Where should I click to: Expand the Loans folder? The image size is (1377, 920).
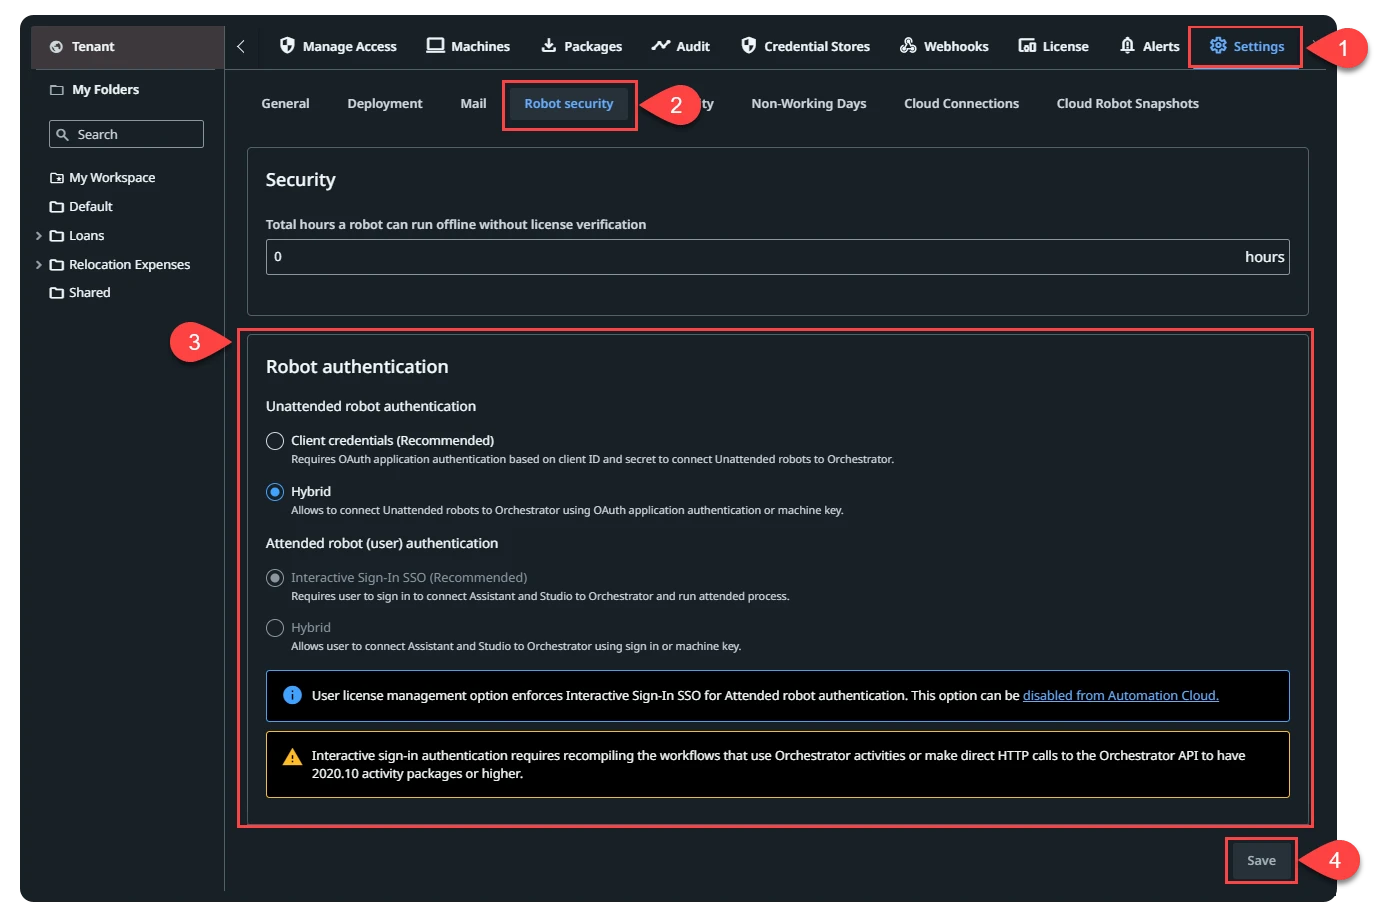[x=39, y=236]
